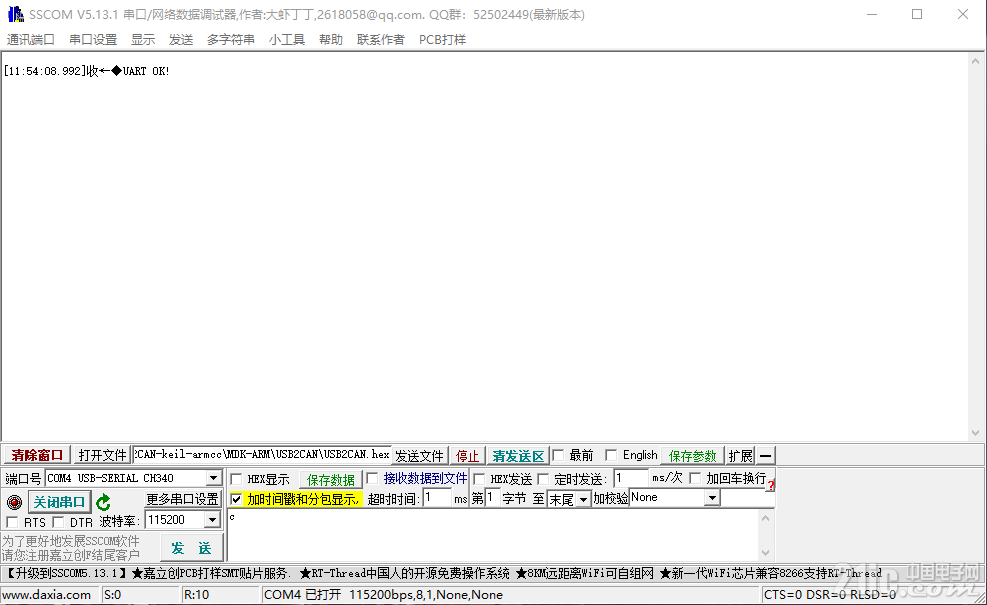
Task: Click the CTS=0 DSR=0 RLSD=0 status text
Action: [x=830, y=595]
